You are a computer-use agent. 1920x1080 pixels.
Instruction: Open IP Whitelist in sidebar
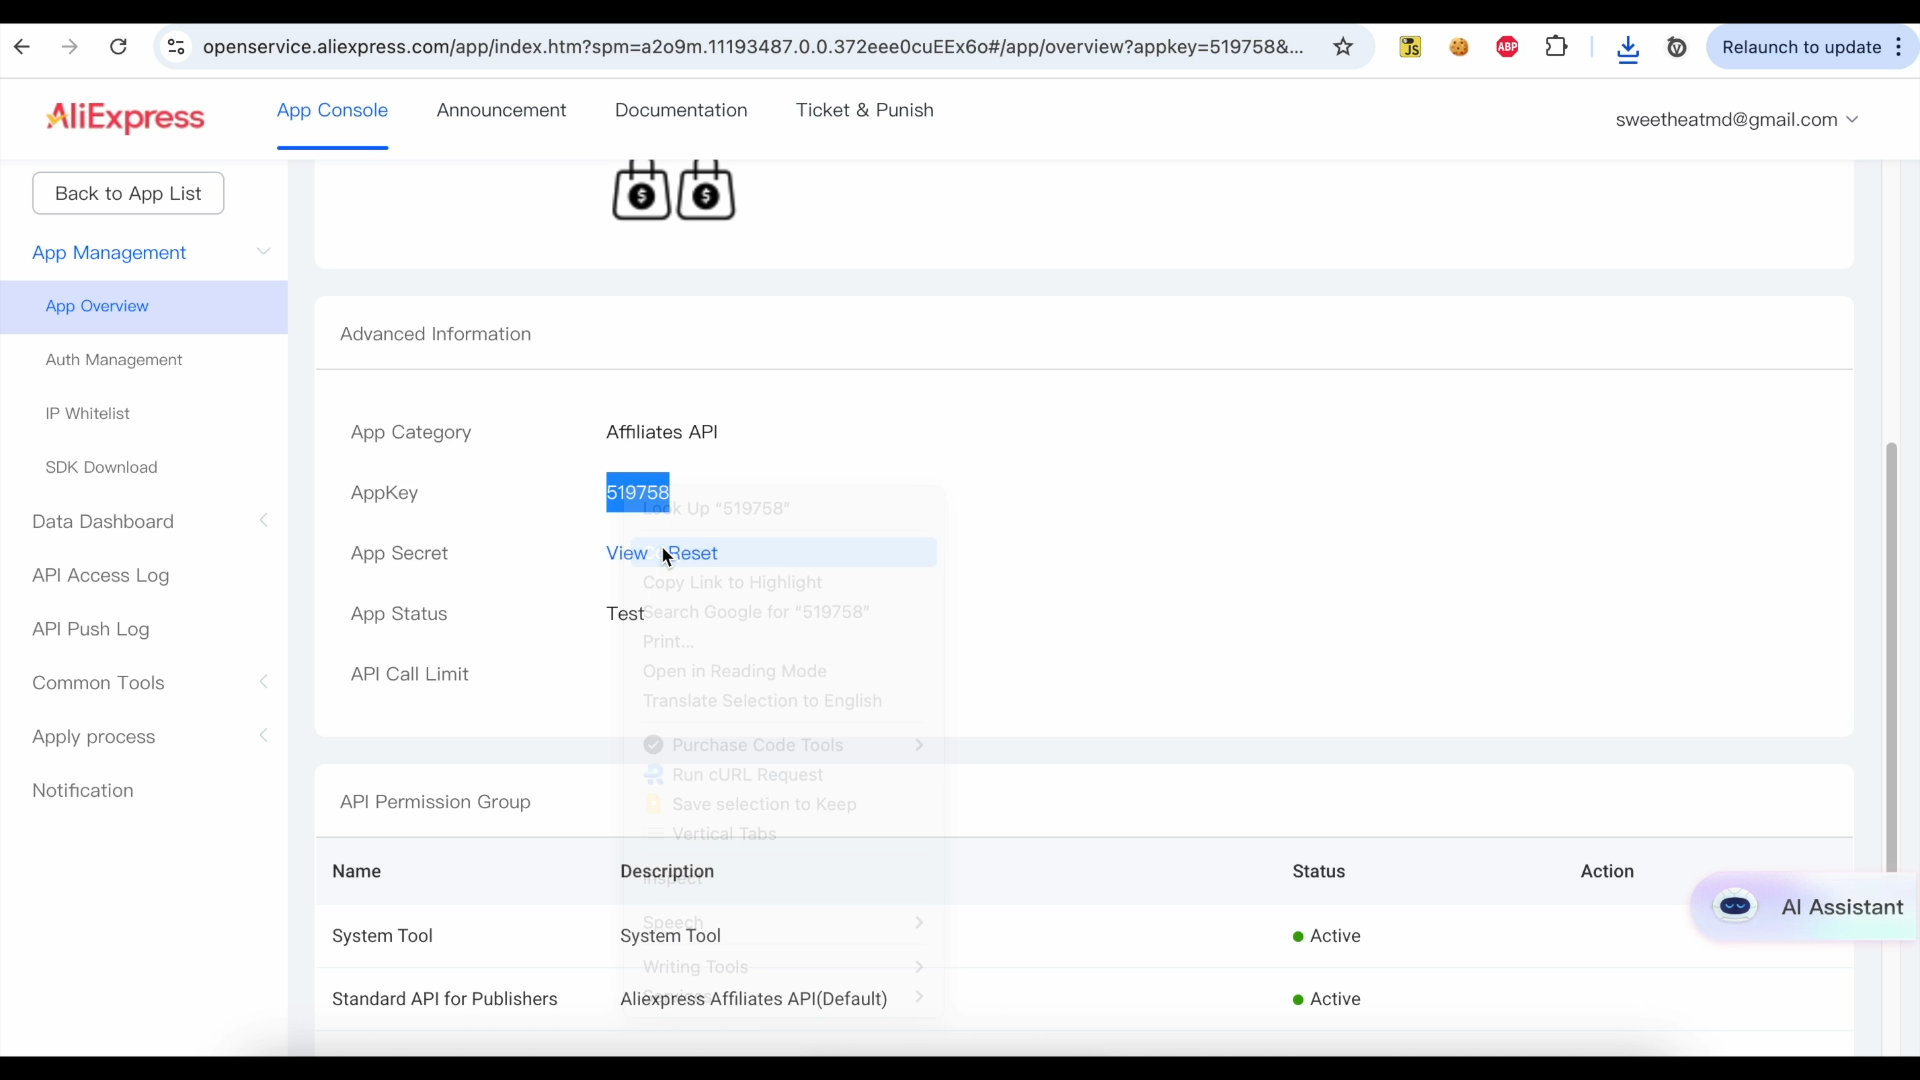(x=88, y=414)
